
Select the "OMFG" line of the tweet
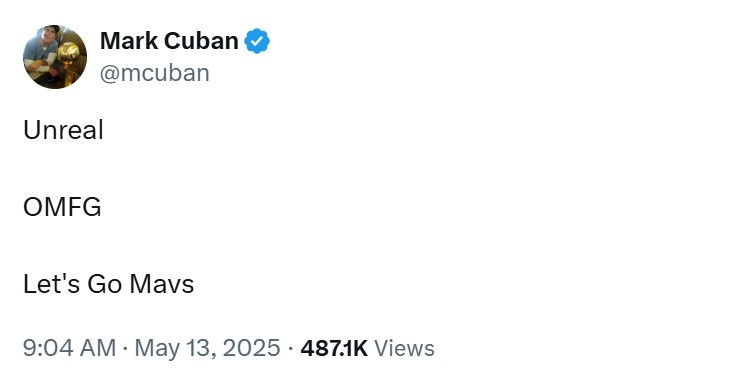[62, 207]
